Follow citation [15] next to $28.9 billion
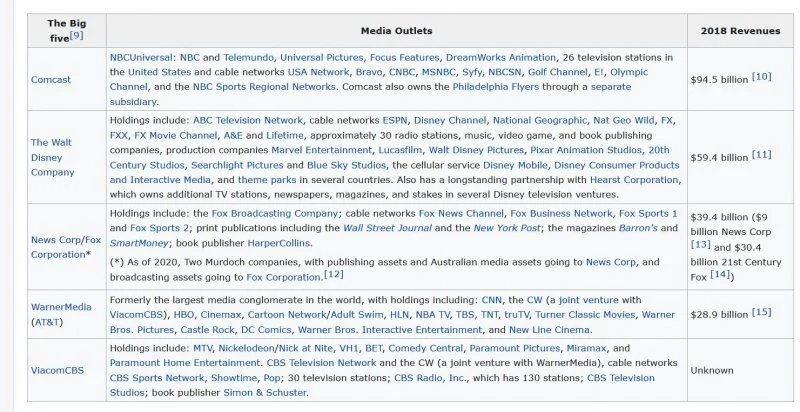Screen dimensions: 800x412 762,312
